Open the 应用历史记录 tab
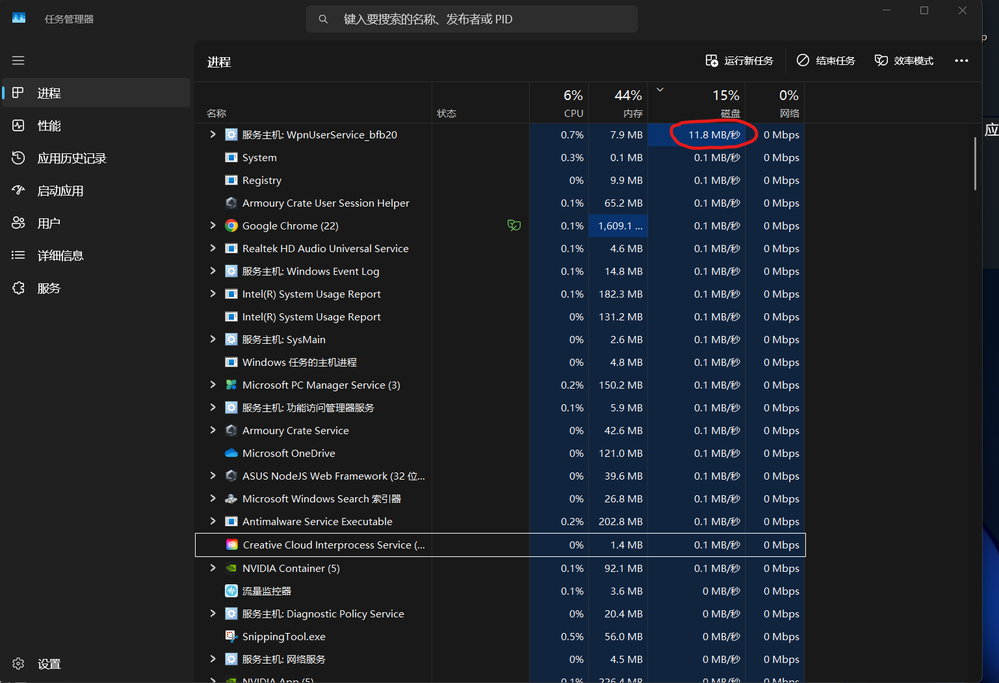The image size is (999, 683). pos(97,158)
